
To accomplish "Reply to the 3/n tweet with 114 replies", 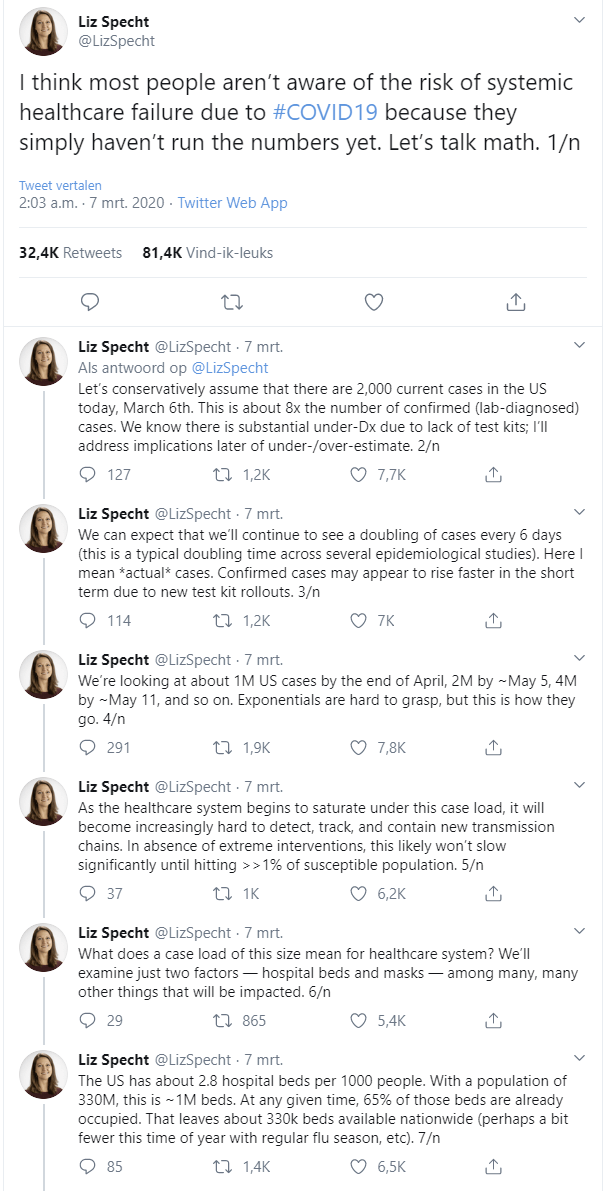I will 87,620.
